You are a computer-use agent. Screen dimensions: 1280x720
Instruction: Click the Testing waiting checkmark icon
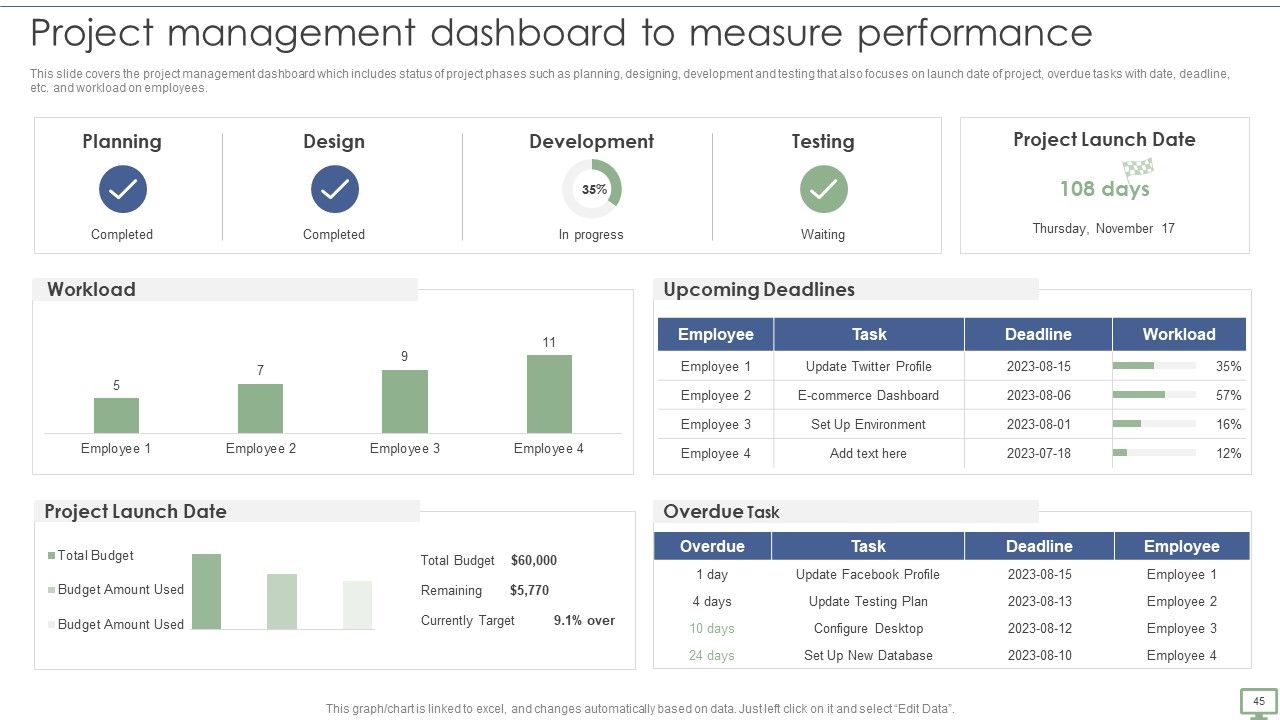[824, 189]
